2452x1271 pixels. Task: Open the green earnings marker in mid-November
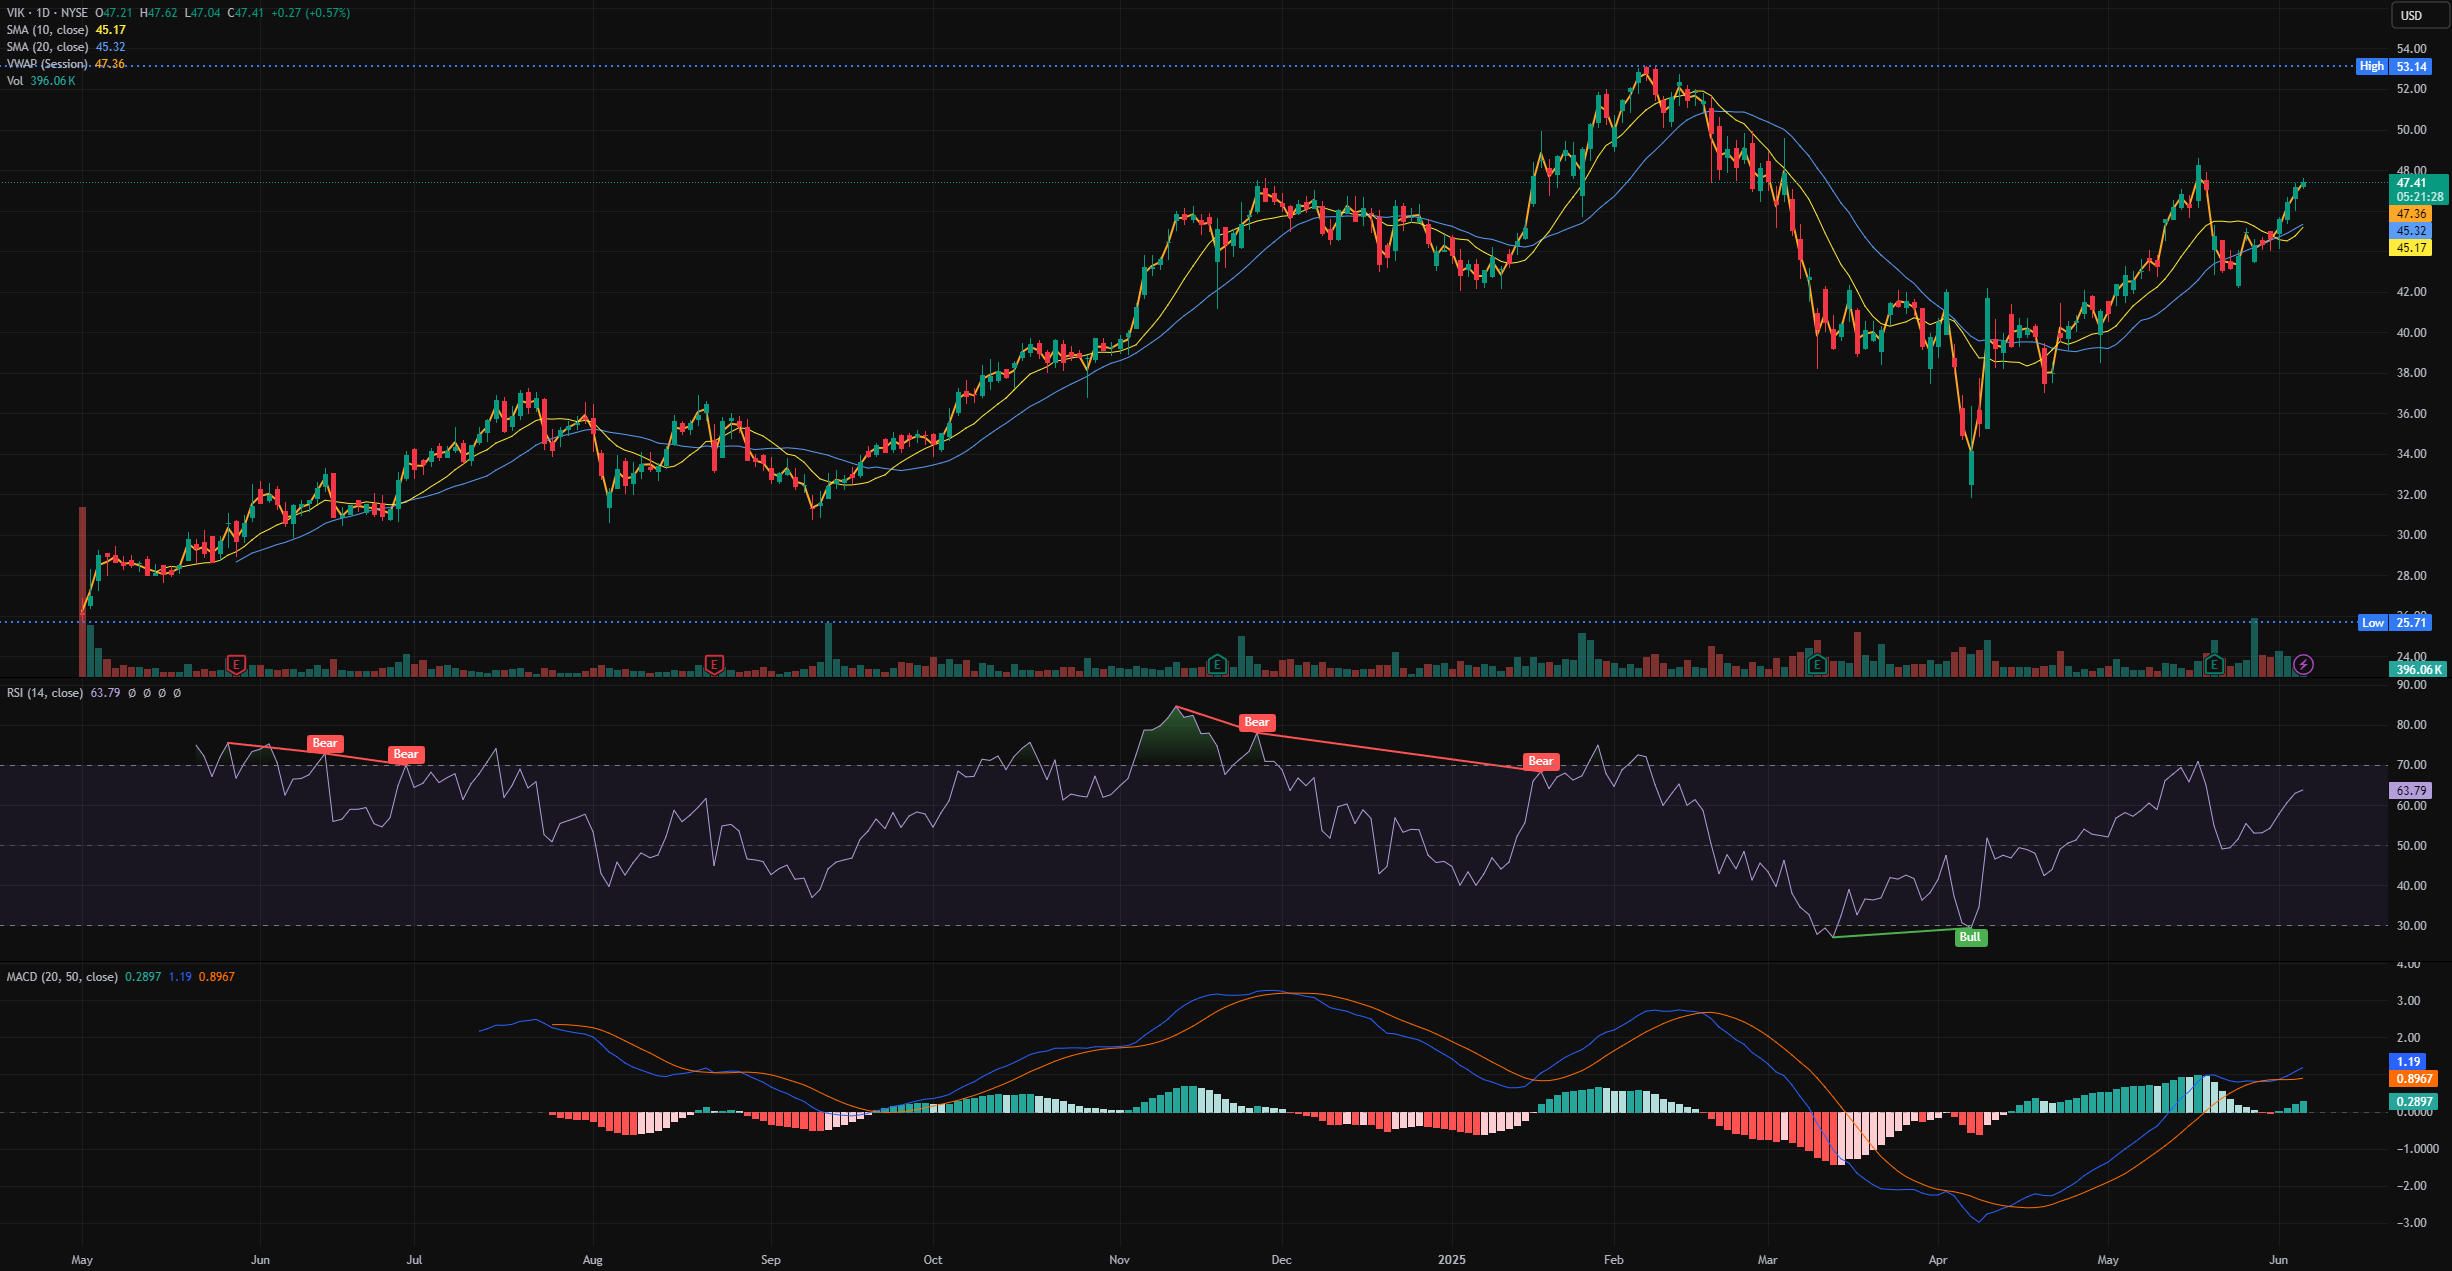click(x=1217, y=664)
